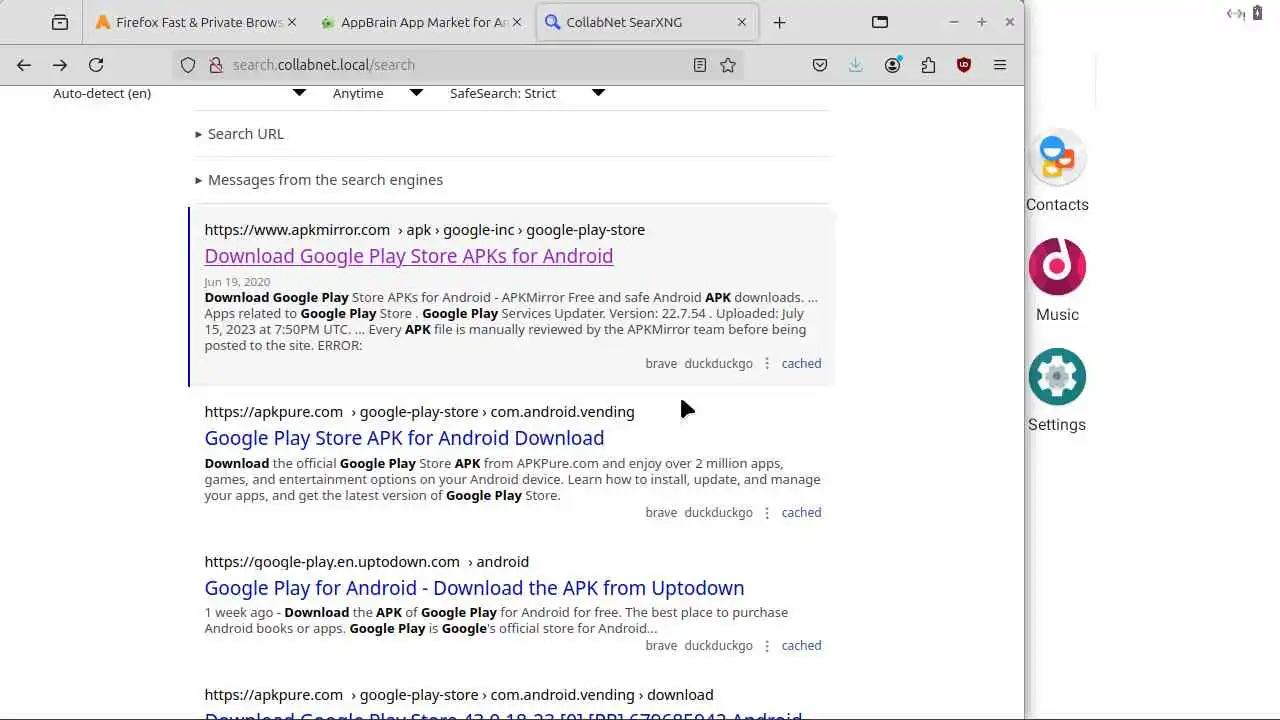Screen dimensions: 1280x720
Task: Open Pocket save icon
Action: (820, 65)
